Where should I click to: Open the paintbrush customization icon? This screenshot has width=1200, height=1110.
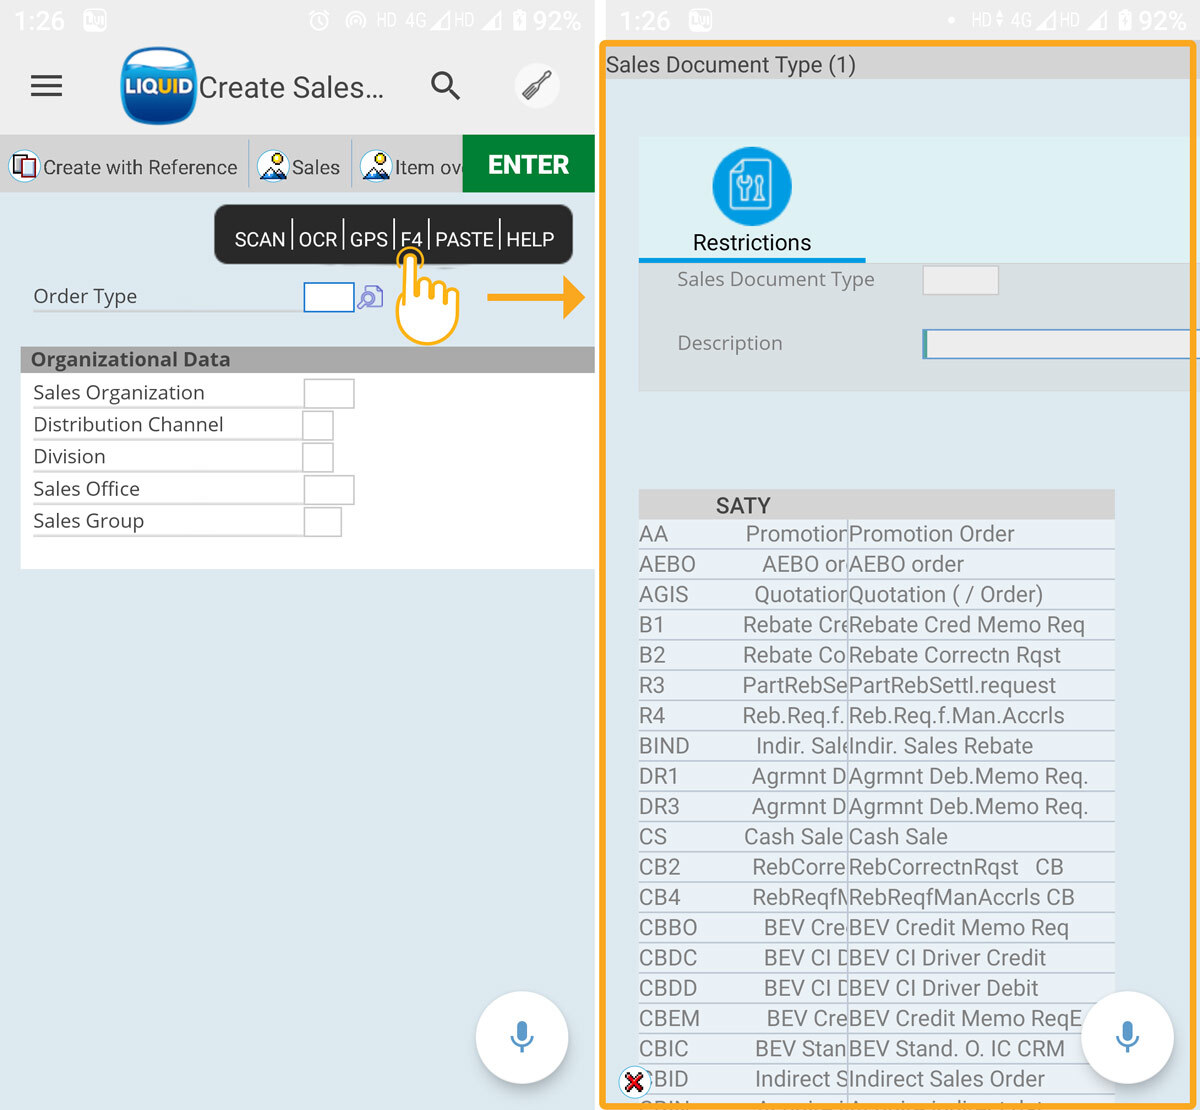[537, 86]
